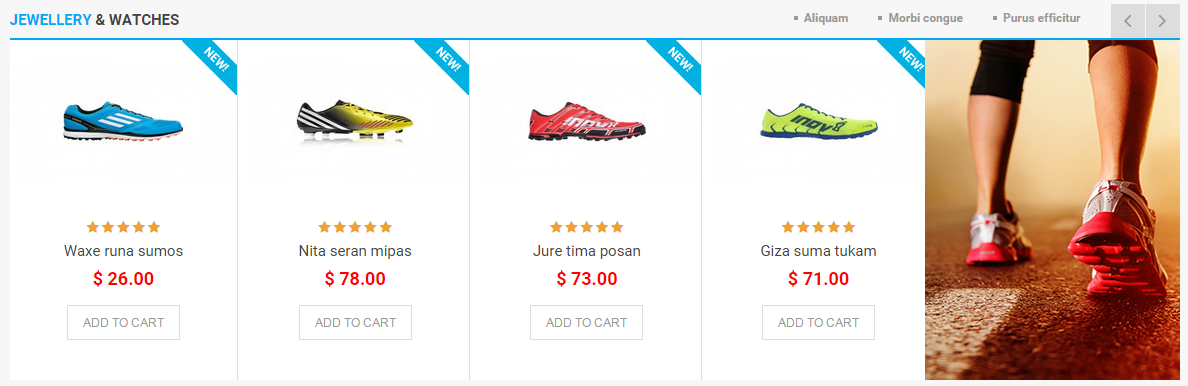This screenshot has width=1188, height=386.
Task: Click the previous arrow in carousel header
Action: click(1127, 20)
